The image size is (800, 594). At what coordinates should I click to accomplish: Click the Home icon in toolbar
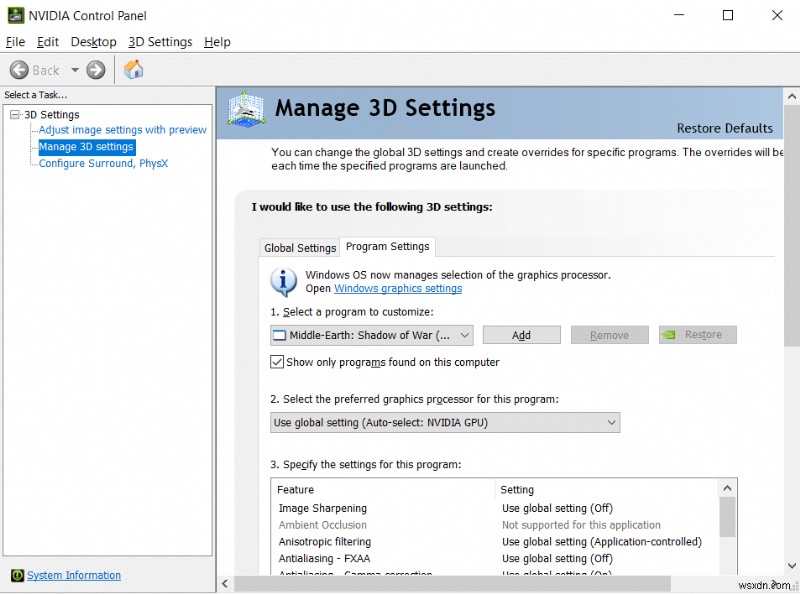point(133,69)
